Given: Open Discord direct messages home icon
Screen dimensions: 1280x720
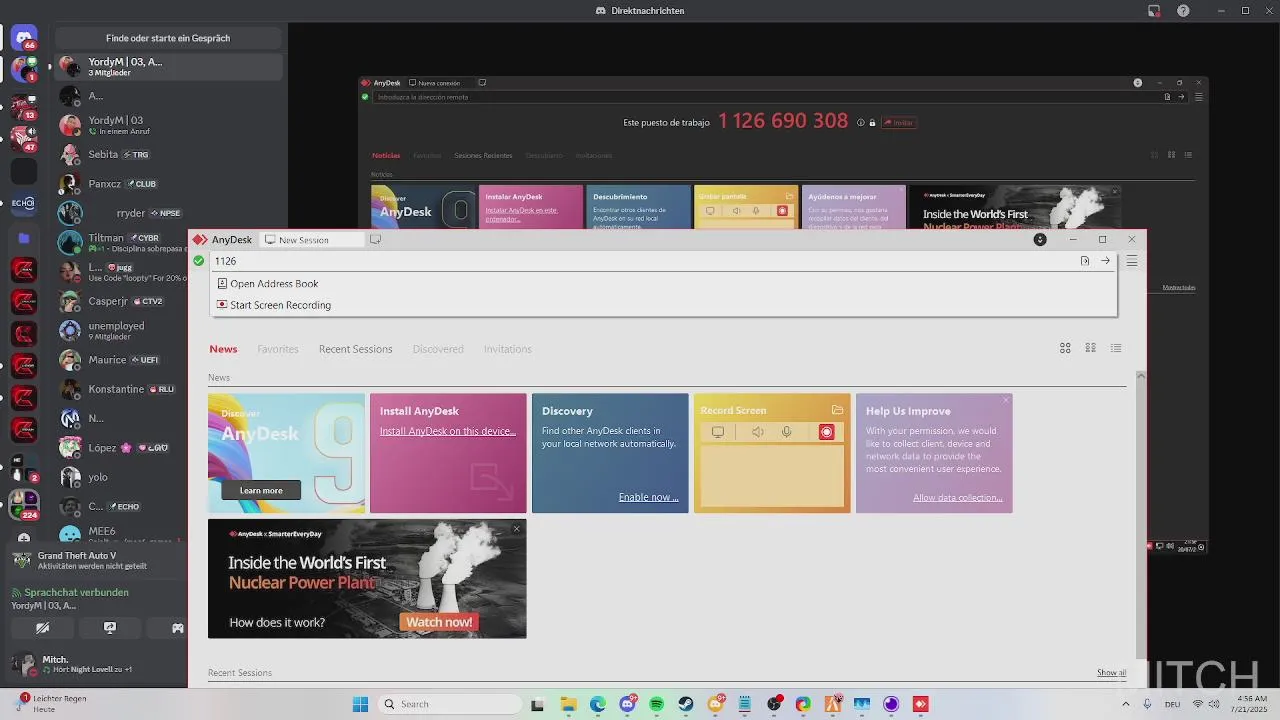Looking at the screenshot, I should (24, 38).
